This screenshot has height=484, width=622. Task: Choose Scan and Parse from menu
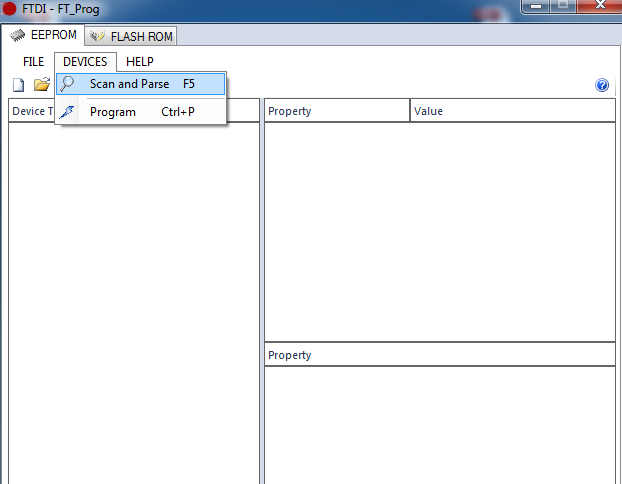[x=140, y=84]
